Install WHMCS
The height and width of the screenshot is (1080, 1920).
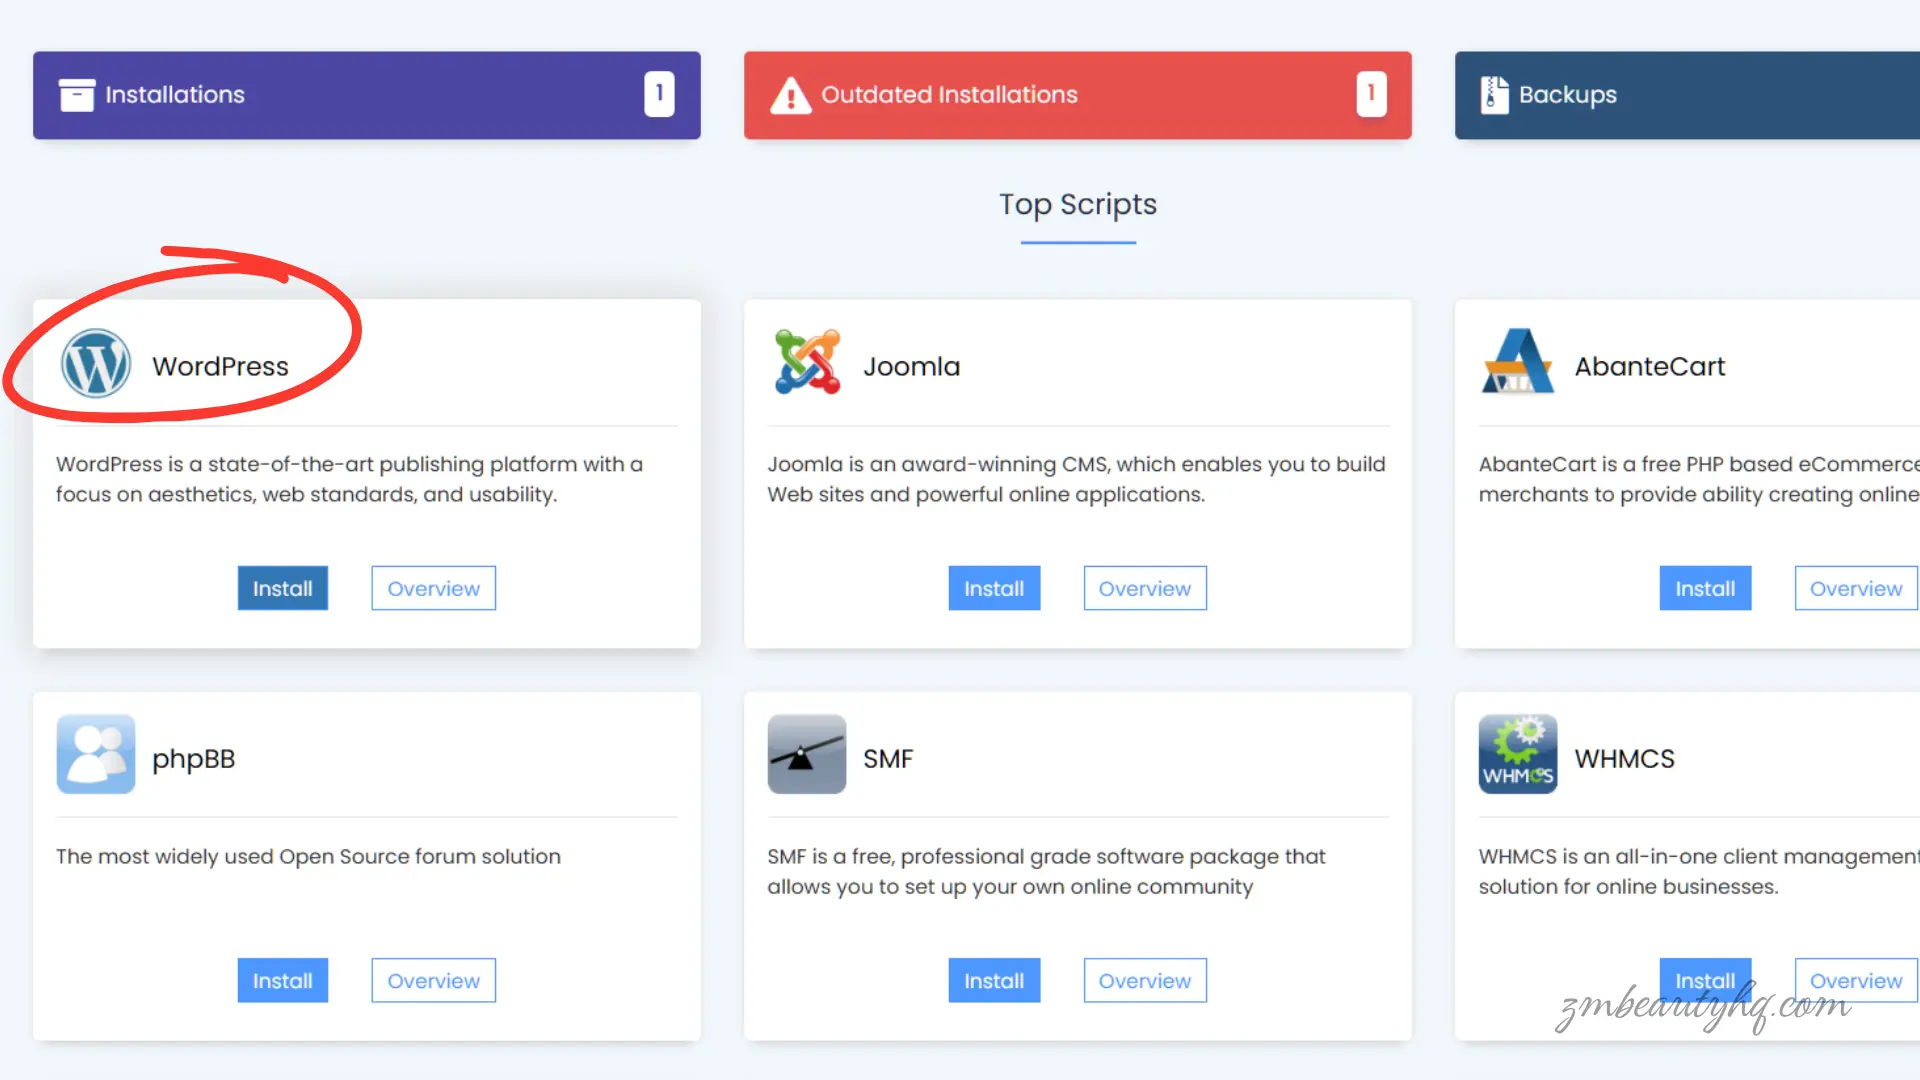(1705, 980)
